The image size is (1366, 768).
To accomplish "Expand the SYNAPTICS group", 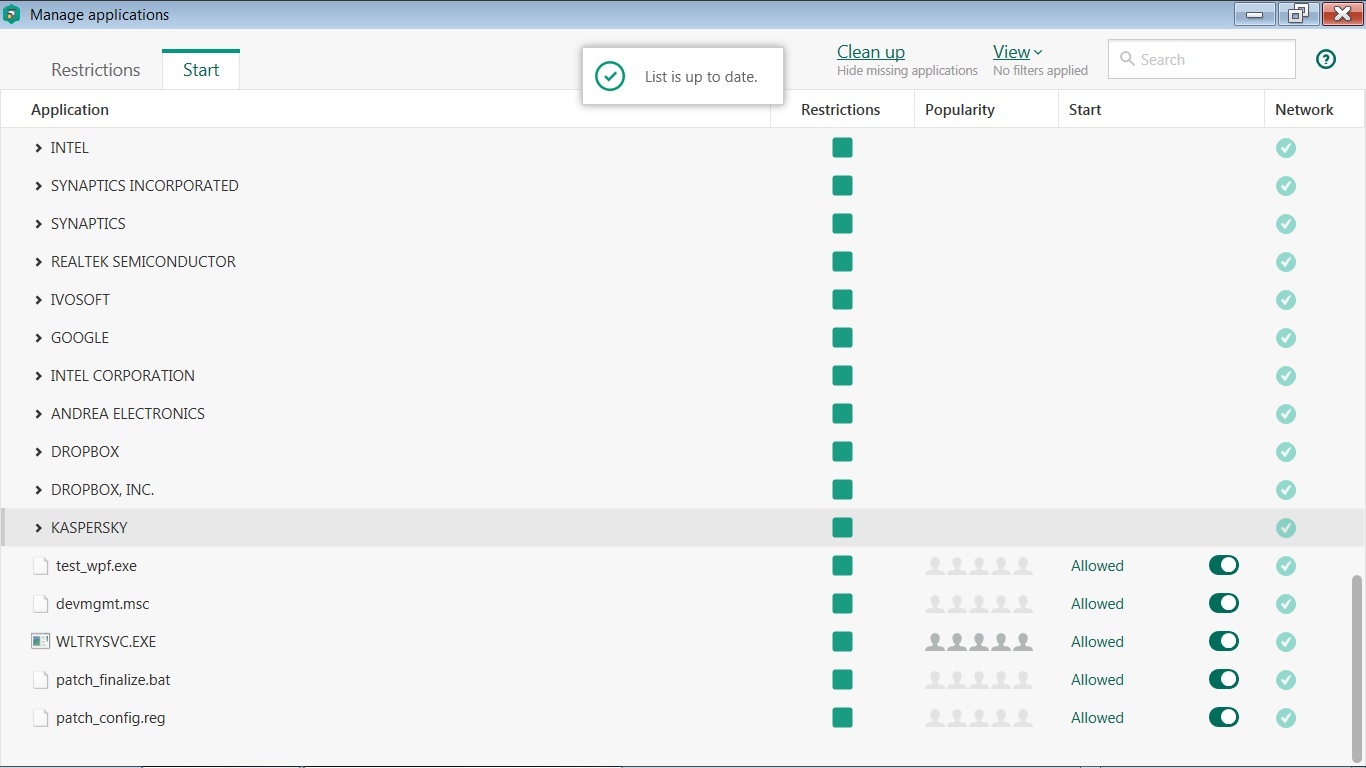I will point(38,224).
